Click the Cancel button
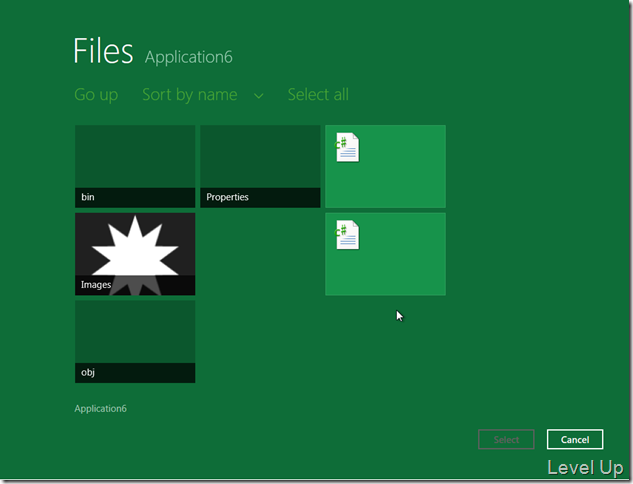Viewport: 633px width, 484px height. [x=575, y=439]
